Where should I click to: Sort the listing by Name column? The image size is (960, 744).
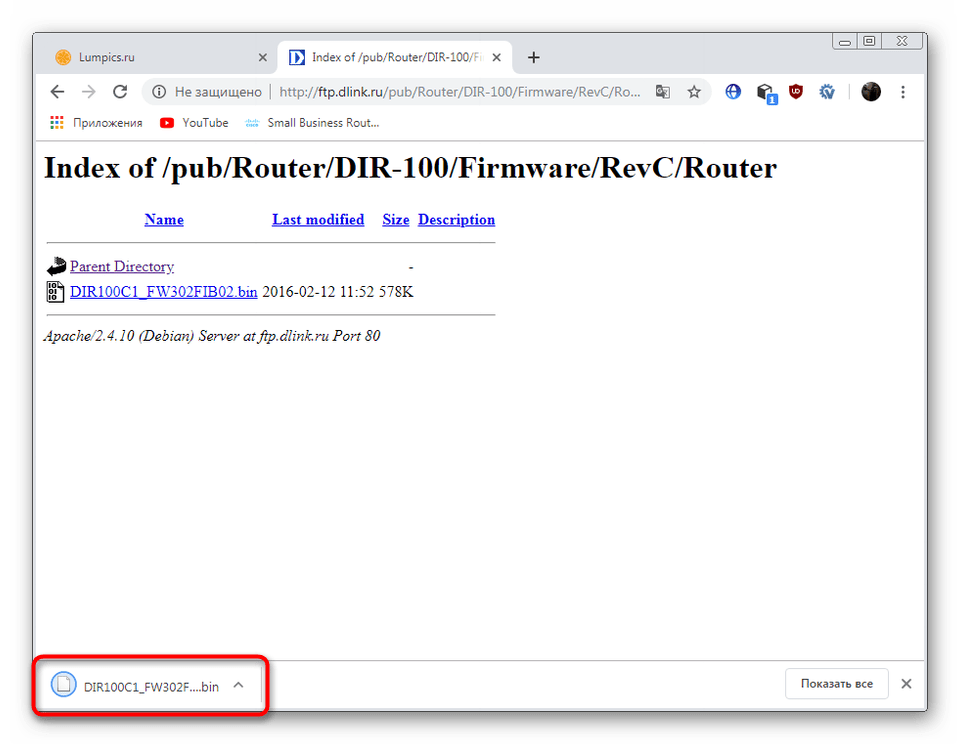coord(164,220)
